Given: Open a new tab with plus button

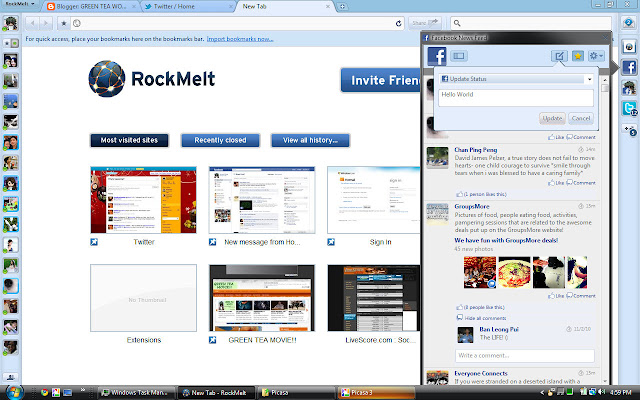Looking at the screenshot, I should tap(342, 7).
